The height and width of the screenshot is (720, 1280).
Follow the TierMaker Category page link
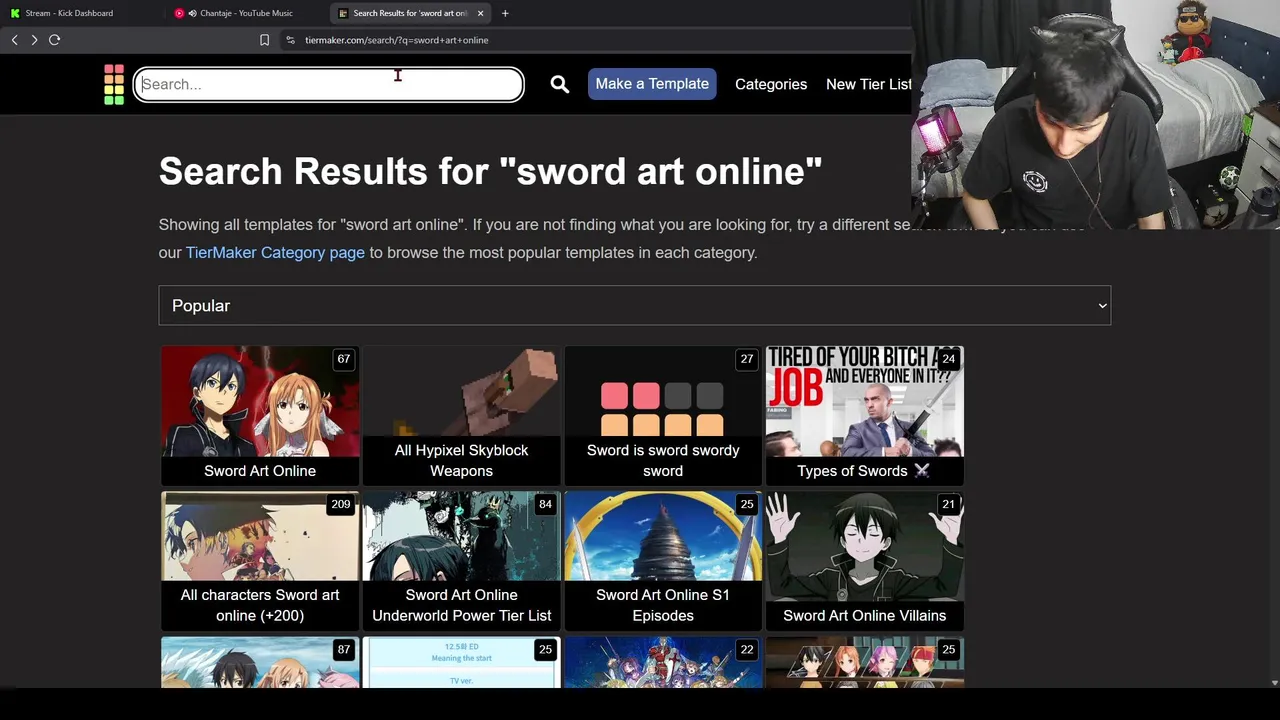pos(275,252)
